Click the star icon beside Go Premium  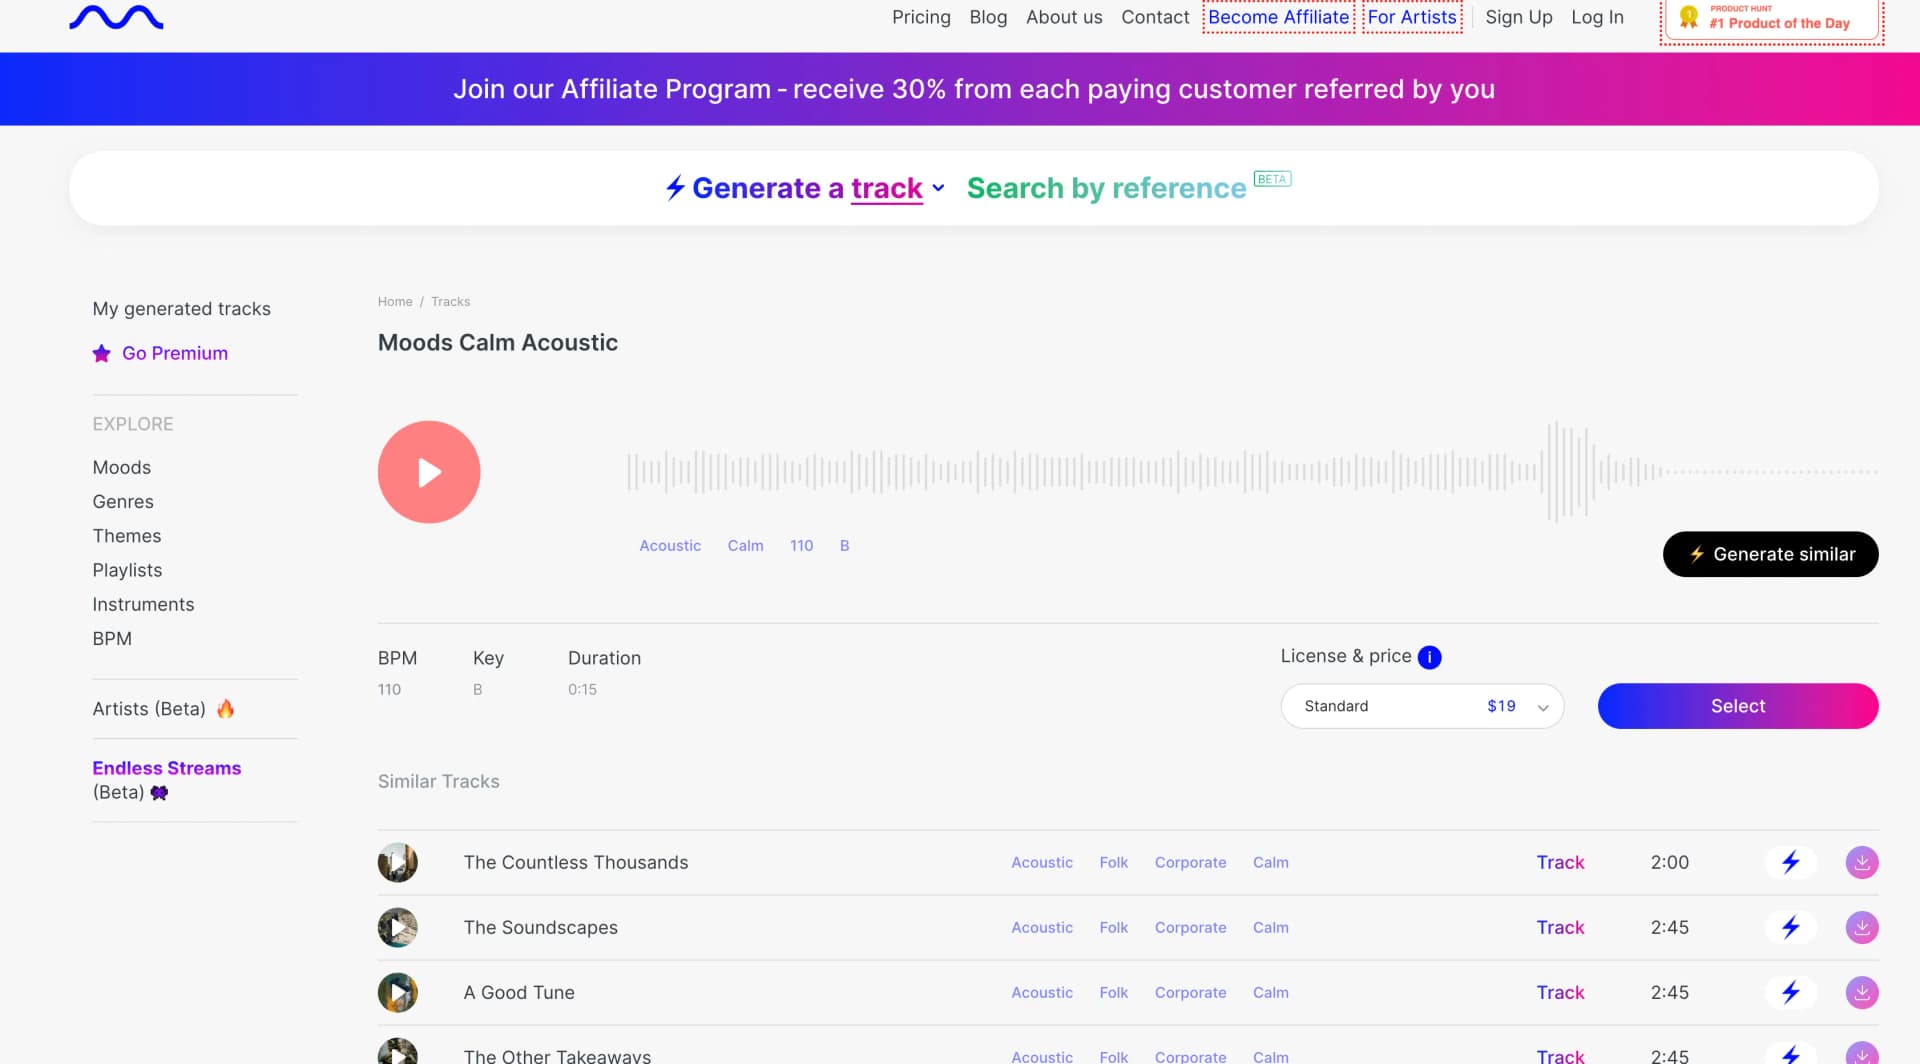click(x=101, y=353)
